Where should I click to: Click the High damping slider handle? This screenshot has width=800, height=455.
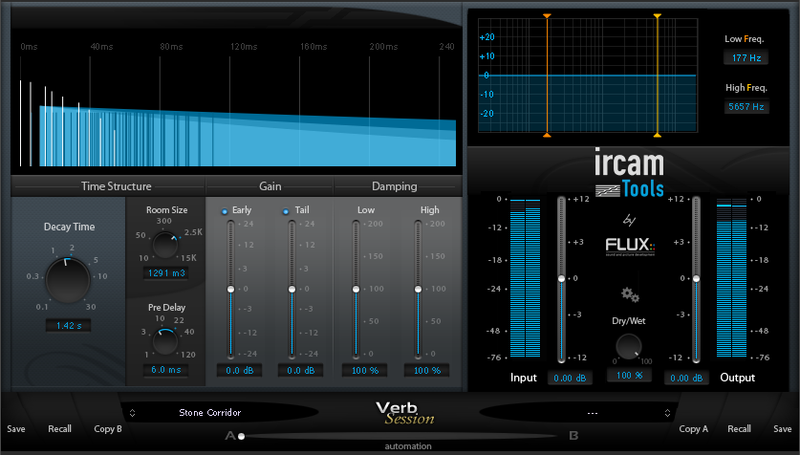pos(418,289)
